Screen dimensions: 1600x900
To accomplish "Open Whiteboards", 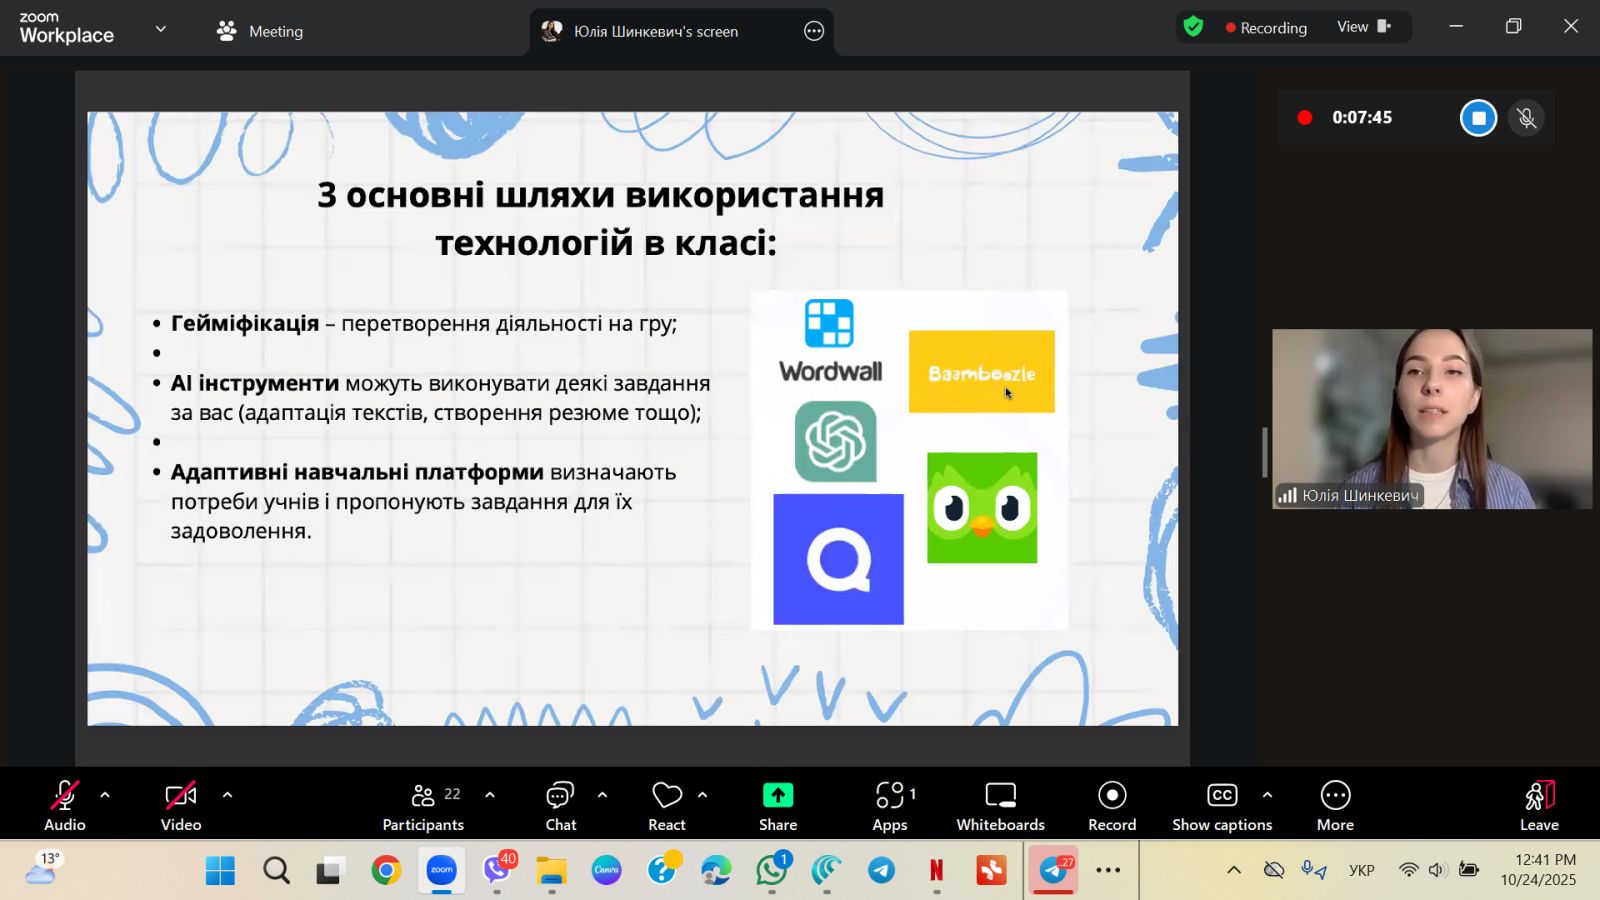I will pos(1000,805).
